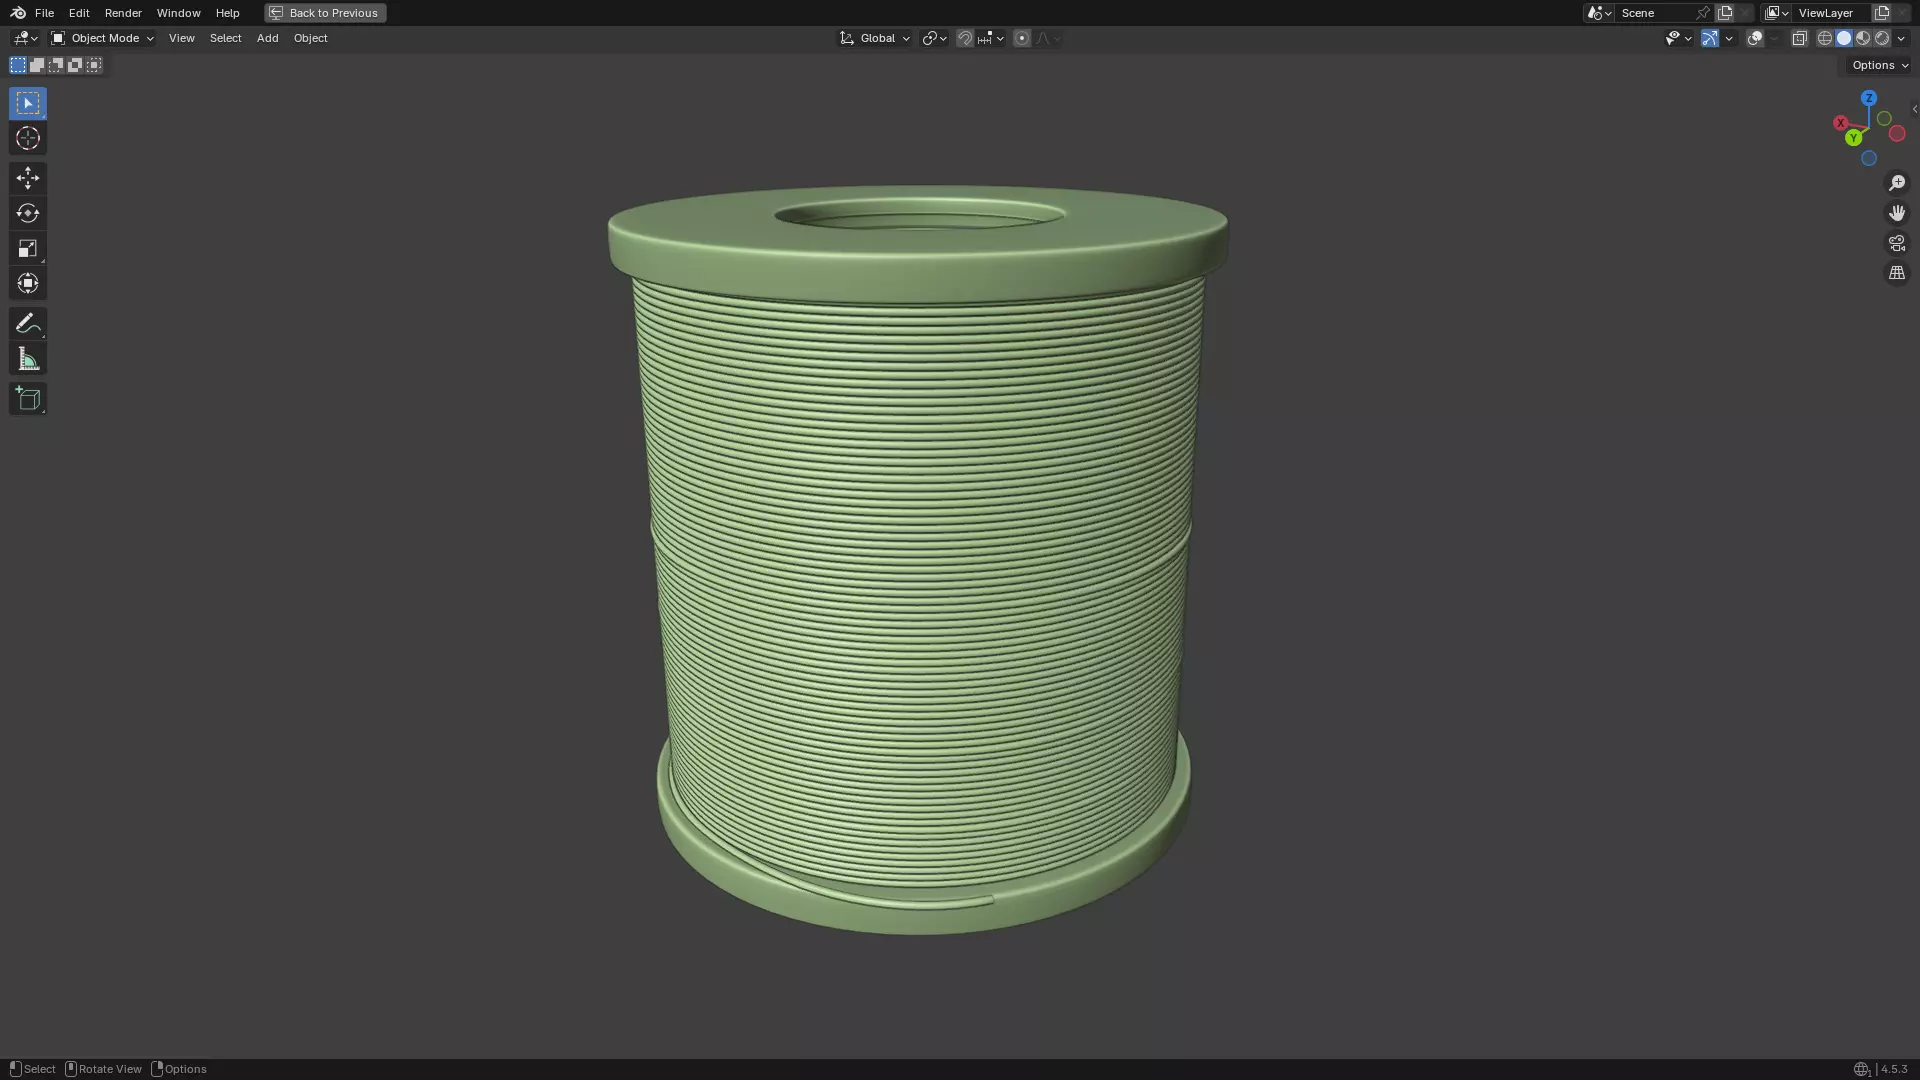
Task: Switch to solid shading
Action: [1844, 38]
